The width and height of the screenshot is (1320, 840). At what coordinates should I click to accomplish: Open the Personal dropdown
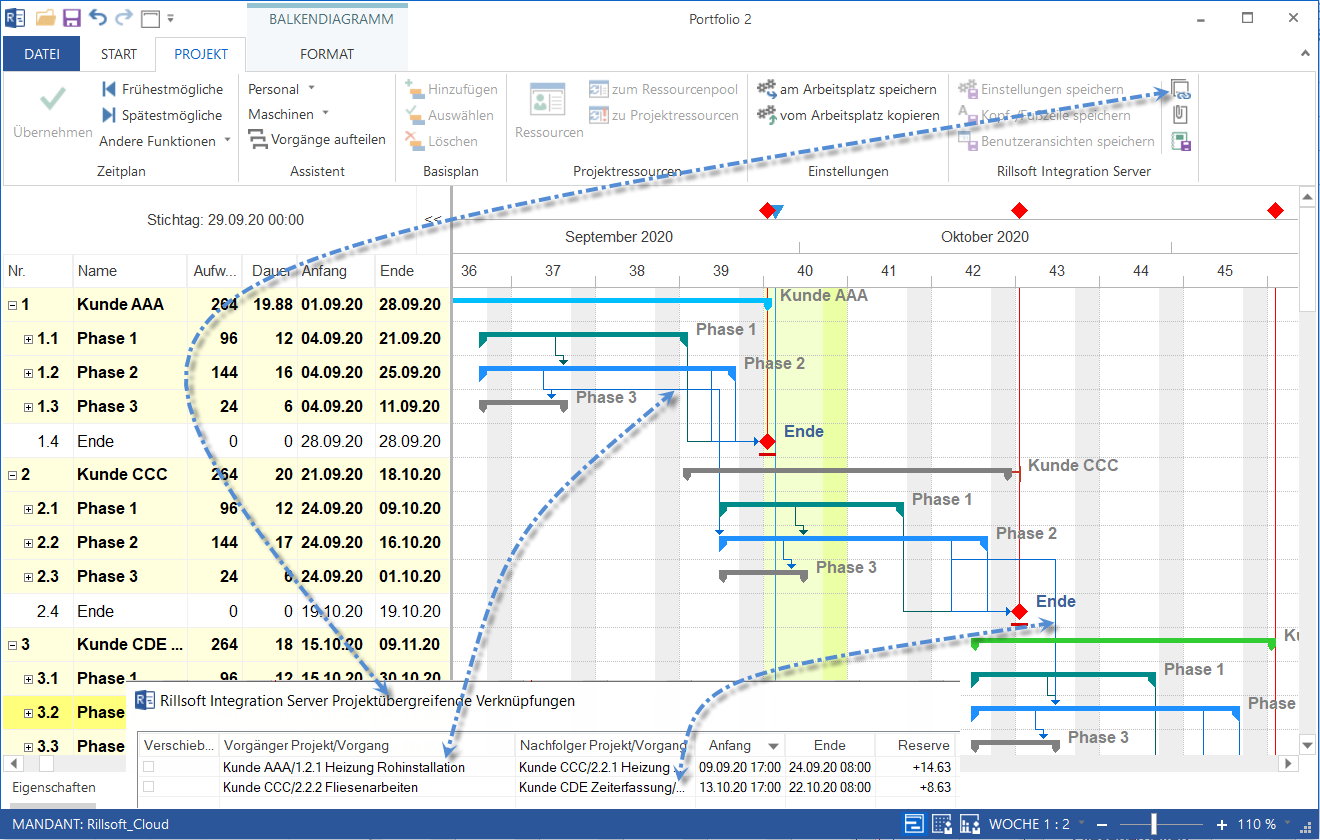[282, 89]
